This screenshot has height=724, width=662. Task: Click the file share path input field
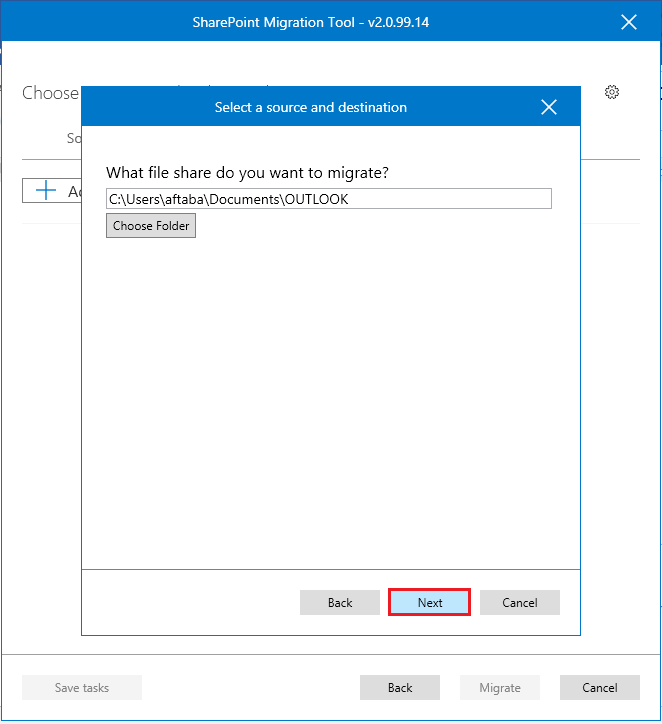coord(329,199)
